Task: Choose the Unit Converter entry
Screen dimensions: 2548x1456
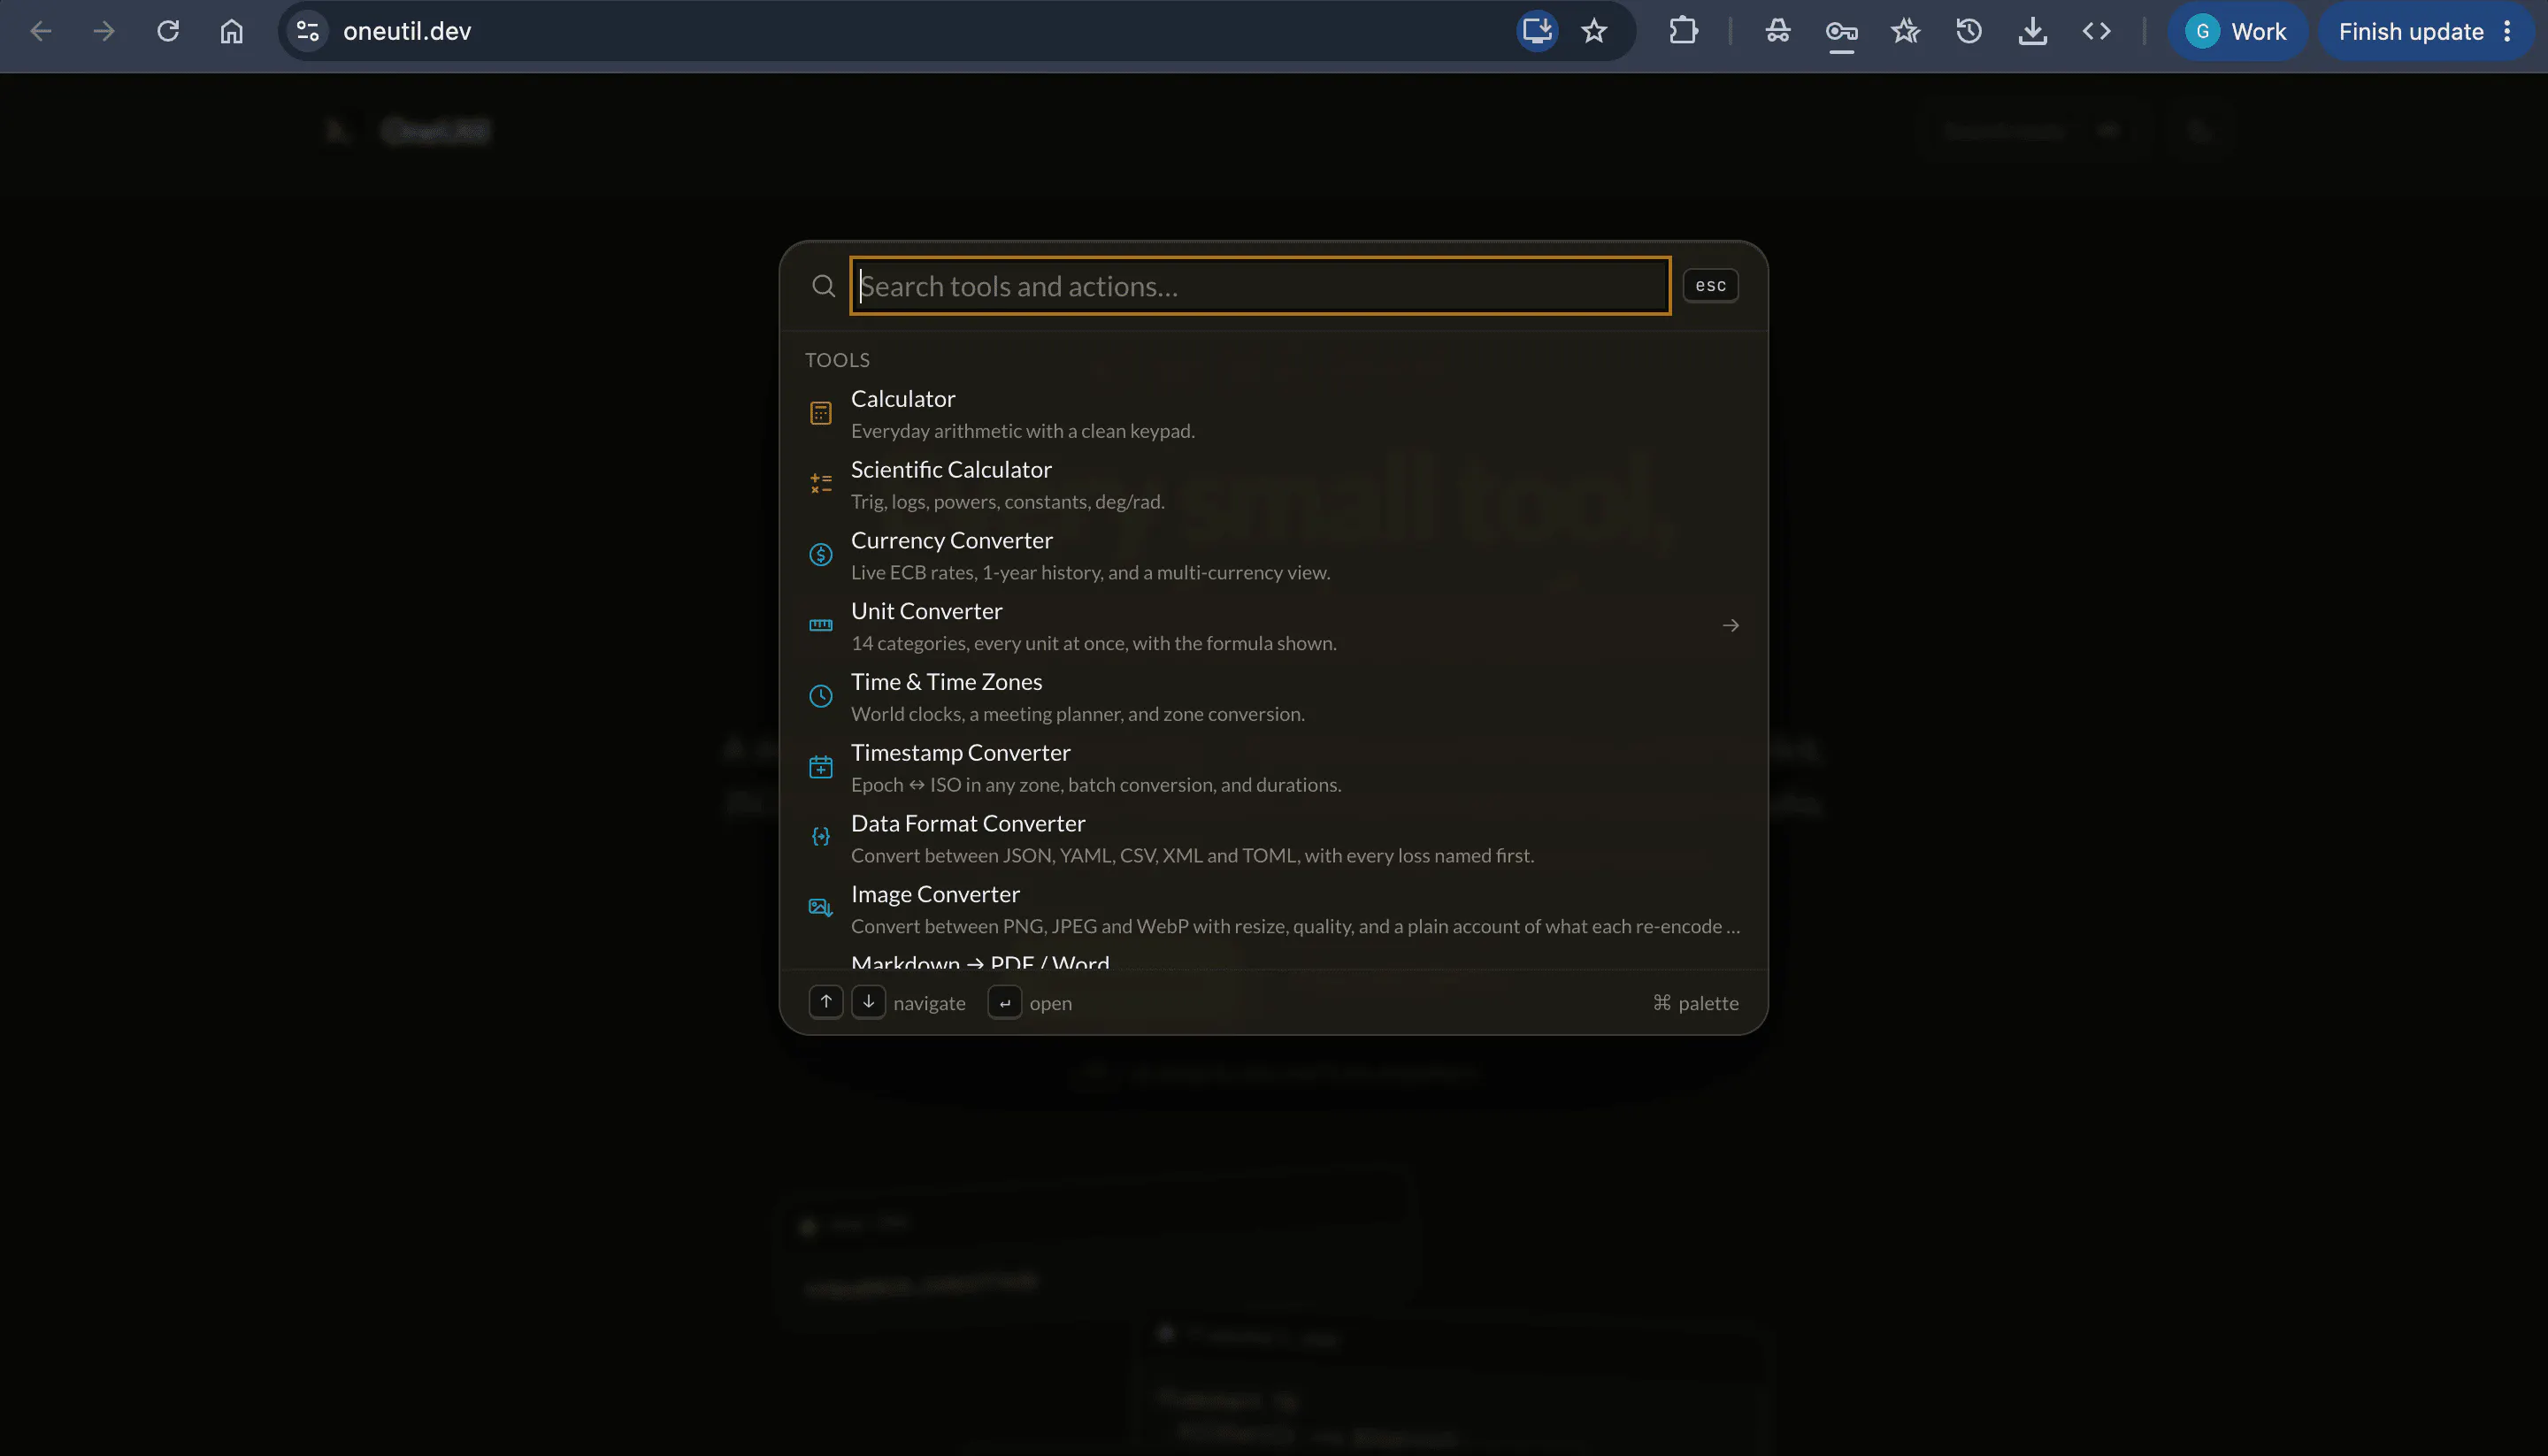Action: (x=1273, y=625)
